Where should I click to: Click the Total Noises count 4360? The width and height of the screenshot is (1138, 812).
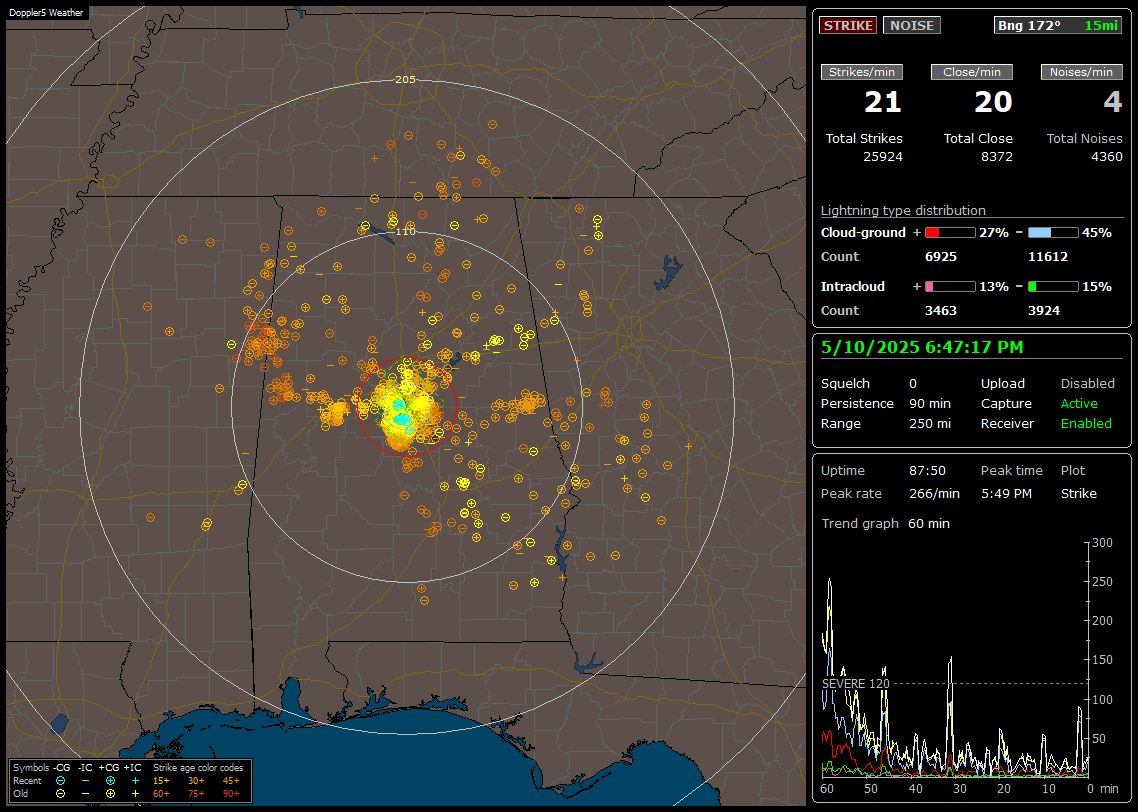pos(1107,157)
